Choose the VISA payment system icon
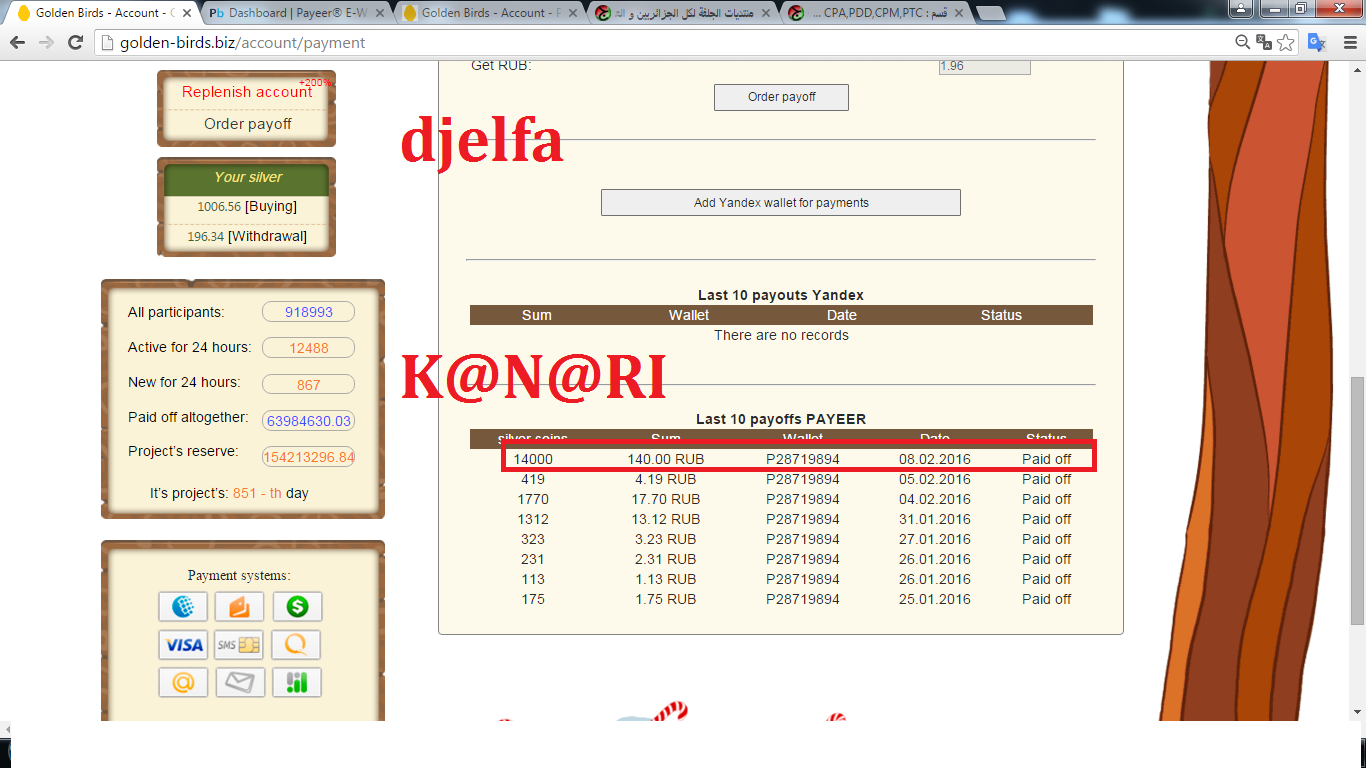Image resolution: width=1366 pixels, height=768 pixels. point(183,645)
